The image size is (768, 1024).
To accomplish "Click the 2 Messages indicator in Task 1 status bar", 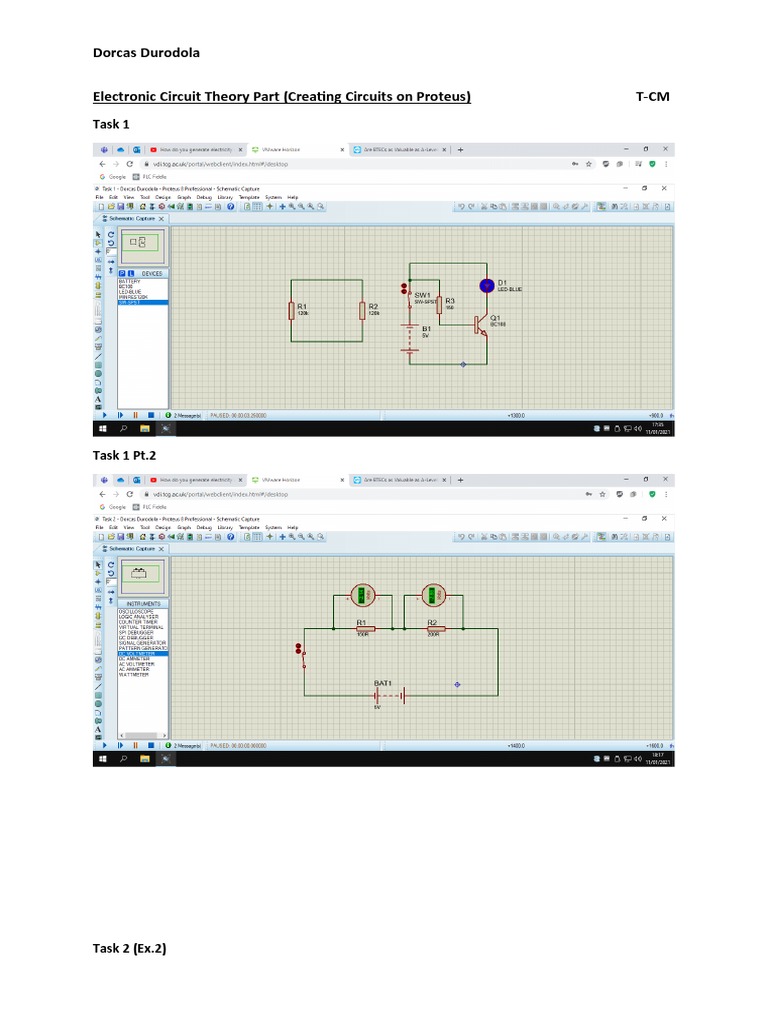I will click(x=184, y=415).
